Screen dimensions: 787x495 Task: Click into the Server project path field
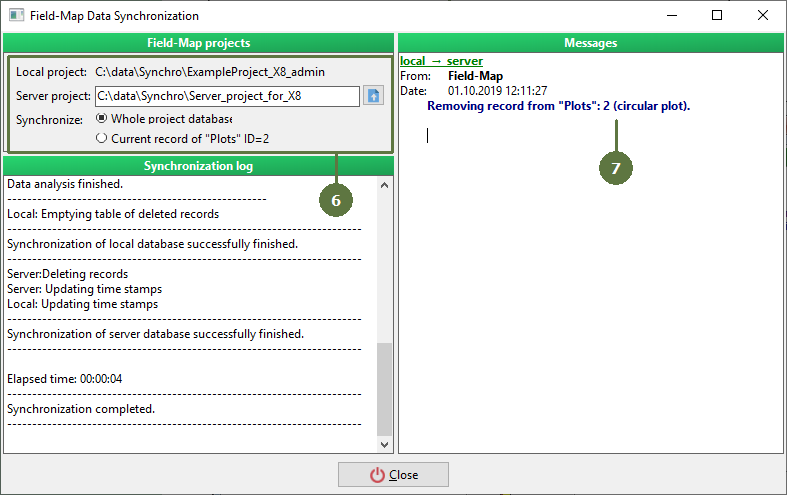point(226,97)
